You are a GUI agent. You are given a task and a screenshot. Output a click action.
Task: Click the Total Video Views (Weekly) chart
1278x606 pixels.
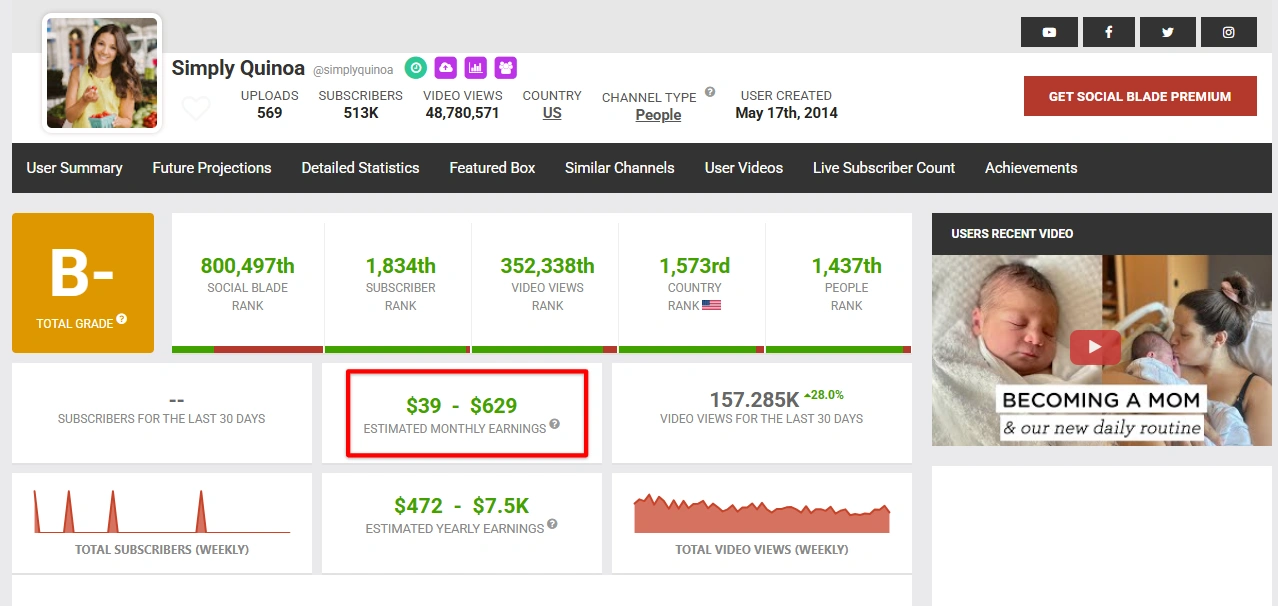(x=762, y=513)
